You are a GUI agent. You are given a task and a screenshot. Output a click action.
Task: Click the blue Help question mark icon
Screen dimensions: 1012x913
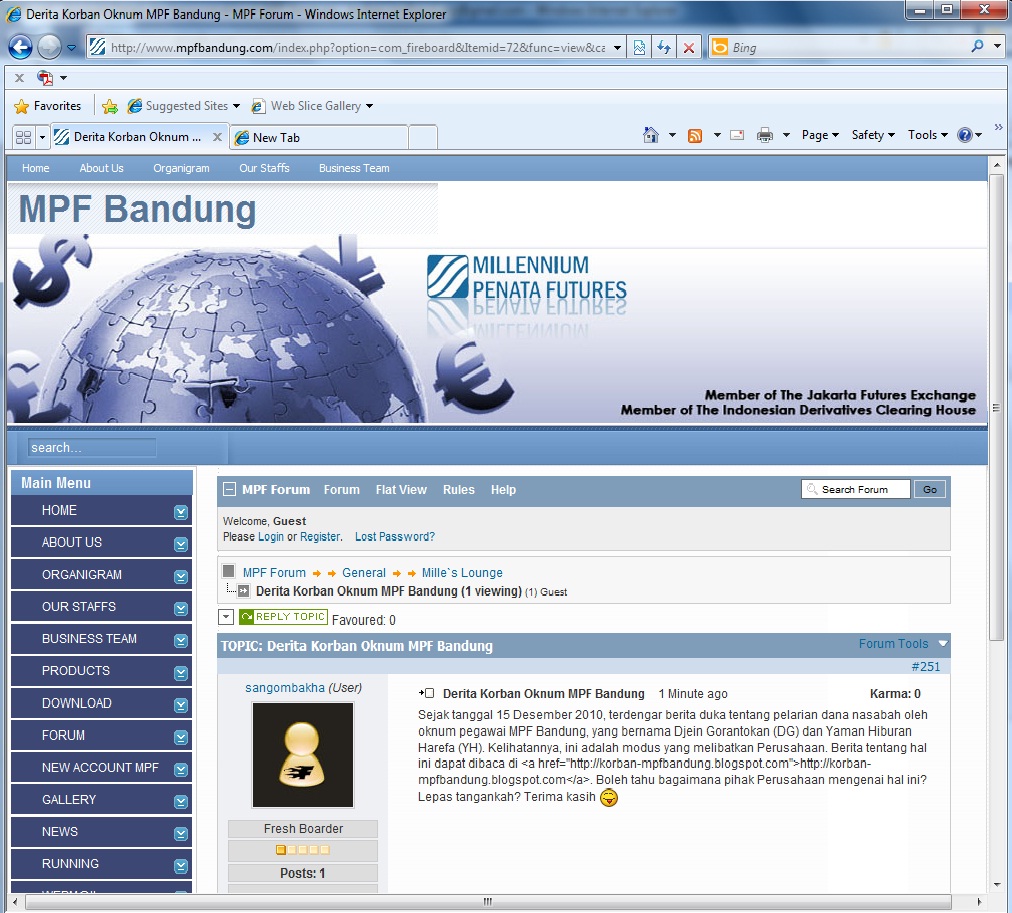(x=965, y=135)
